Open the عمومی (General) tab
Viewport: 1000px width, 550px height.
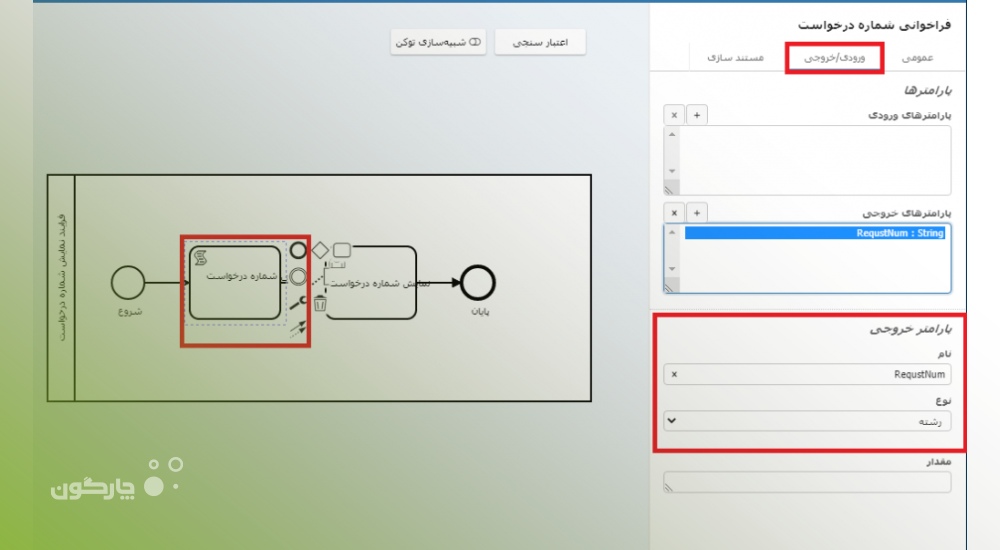coord(917,59)
